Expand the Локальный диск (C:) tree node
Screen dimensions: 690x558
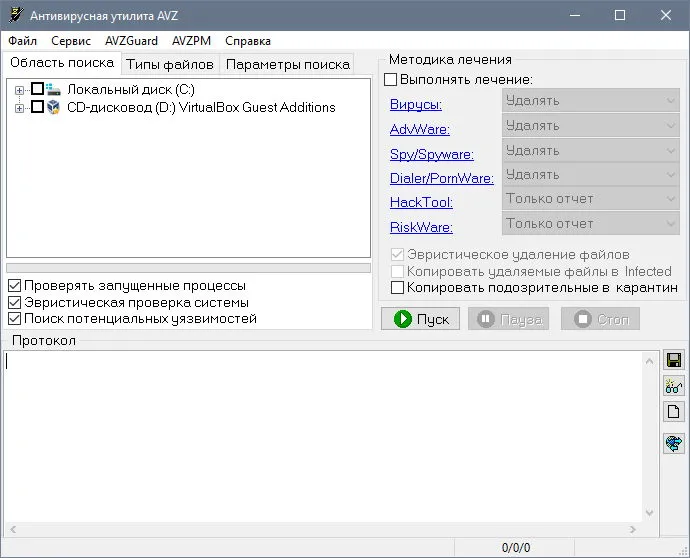pyautogui.click(x=19, y=90)
